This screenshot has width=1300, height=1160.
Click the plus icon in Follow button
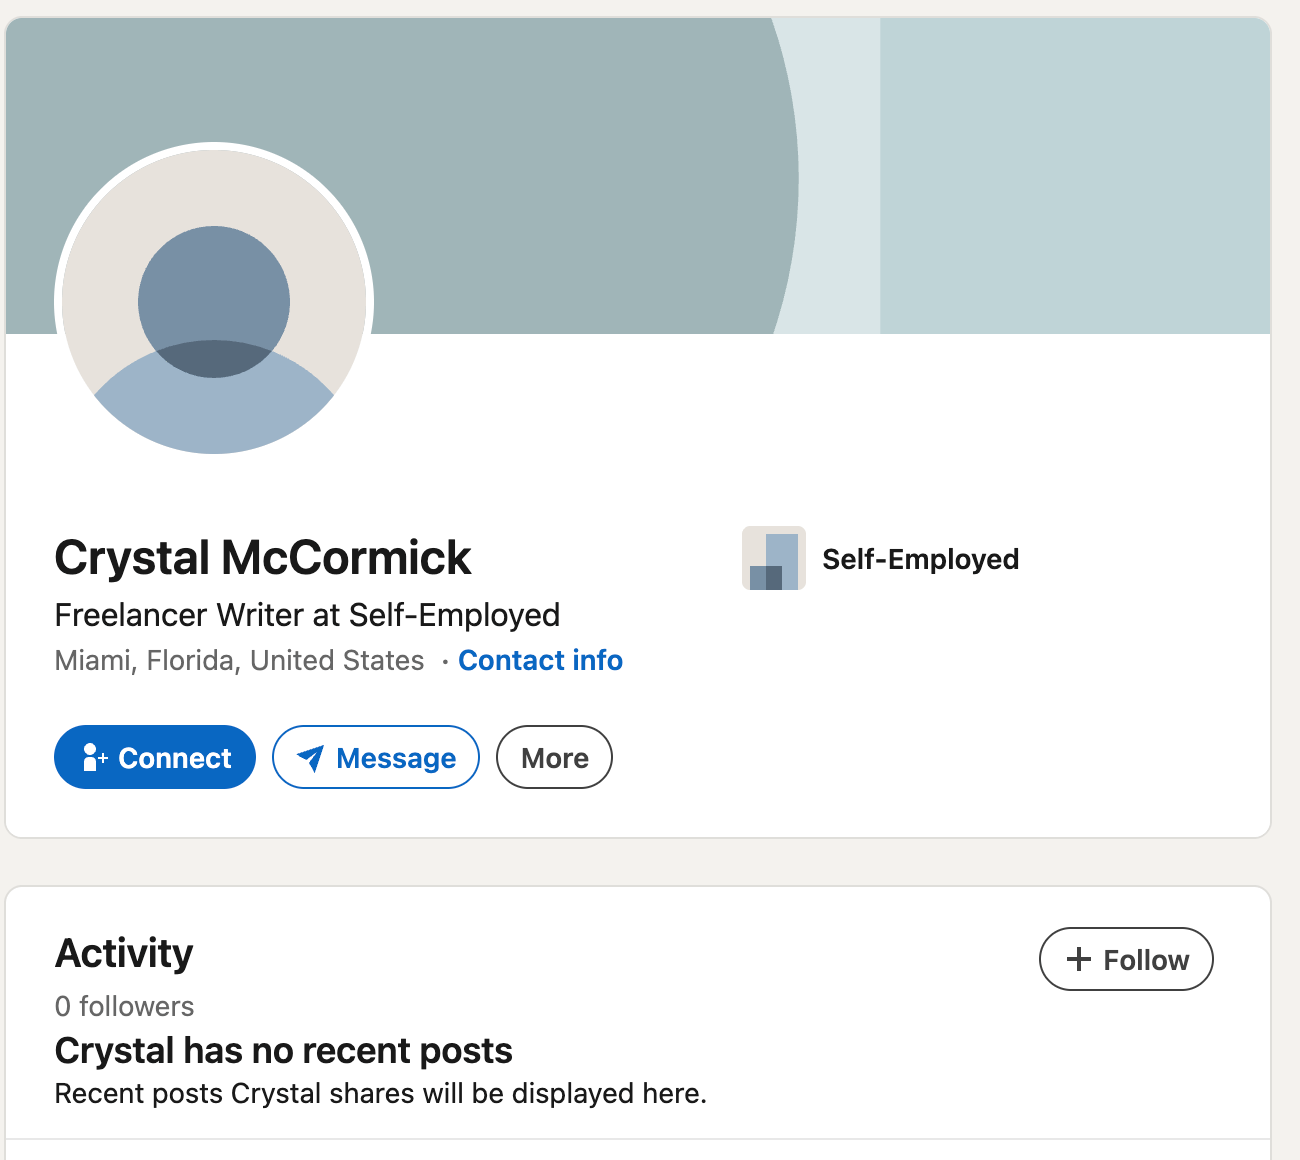(x=1078, y=959)
